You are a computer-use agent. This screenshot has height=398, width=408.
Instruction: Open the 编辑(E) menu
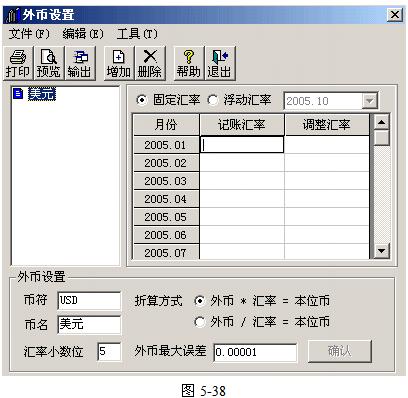[x=83, y=34]
